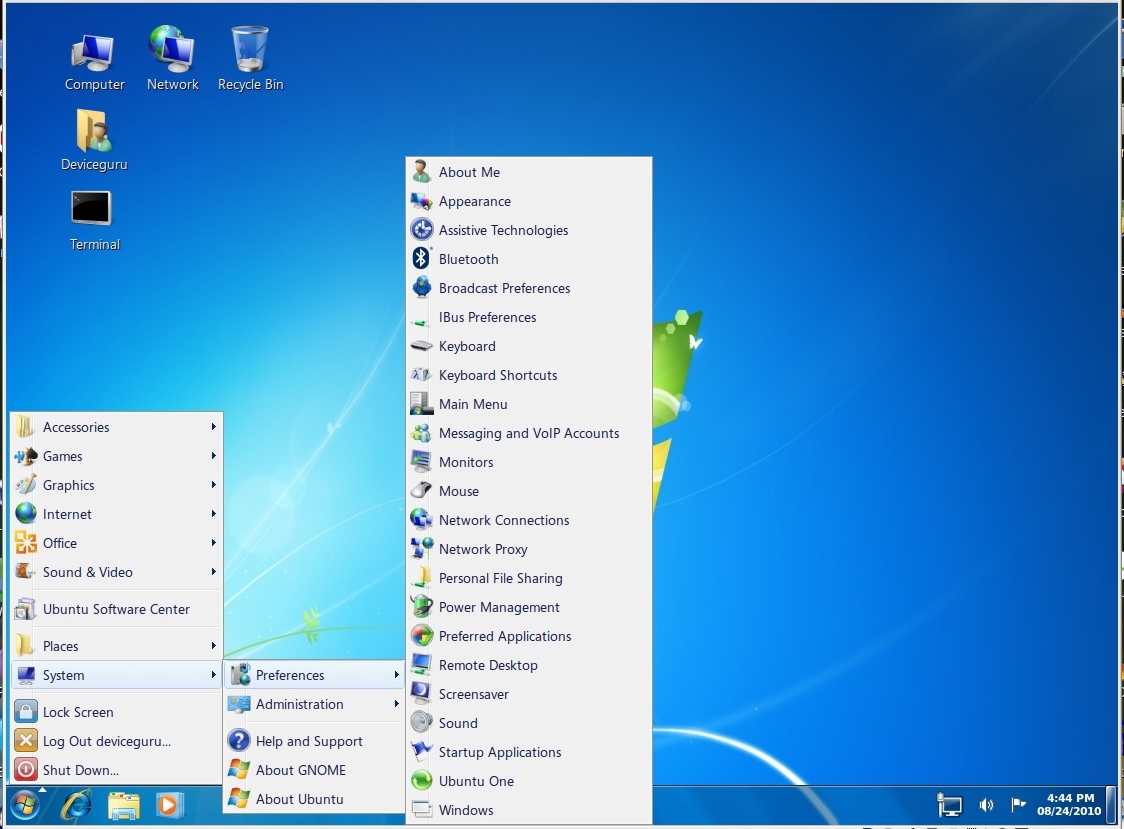Screen dimensions: 1124x829
Task: Click the taskbar clock showing 4:44 PM
Action: 1069,805
